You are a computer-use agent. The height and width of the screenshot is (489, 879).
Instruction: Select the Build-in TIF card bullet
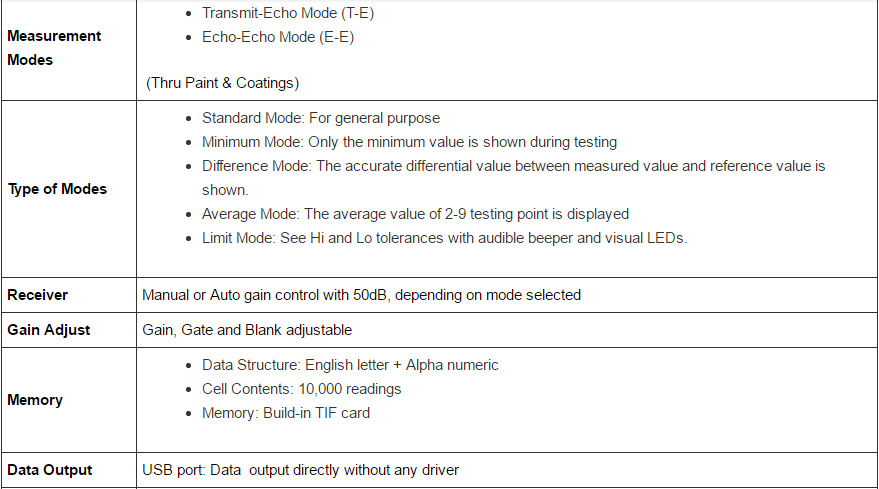(286, 413)
